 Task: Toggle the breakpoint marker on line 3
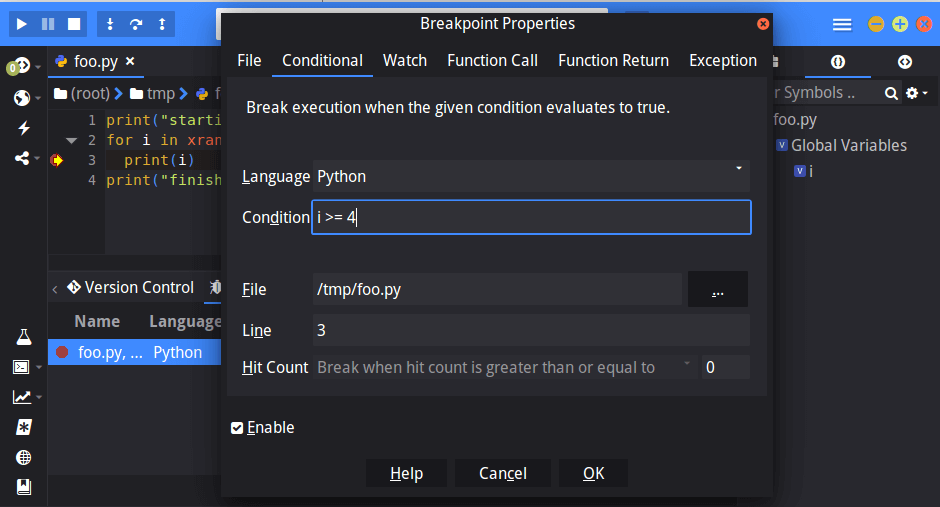[57, 160]
